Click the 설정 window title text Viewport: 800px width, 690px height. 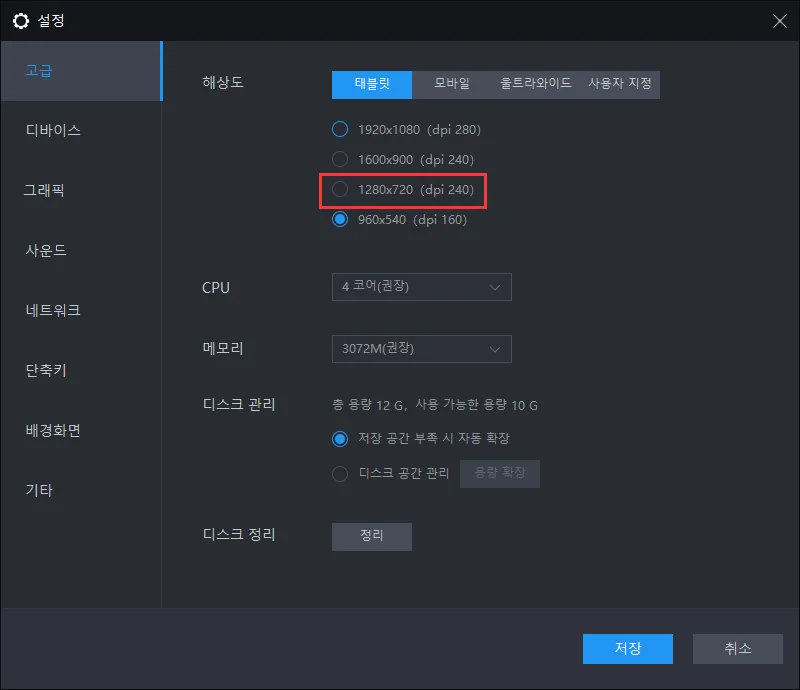pos(51,21)
